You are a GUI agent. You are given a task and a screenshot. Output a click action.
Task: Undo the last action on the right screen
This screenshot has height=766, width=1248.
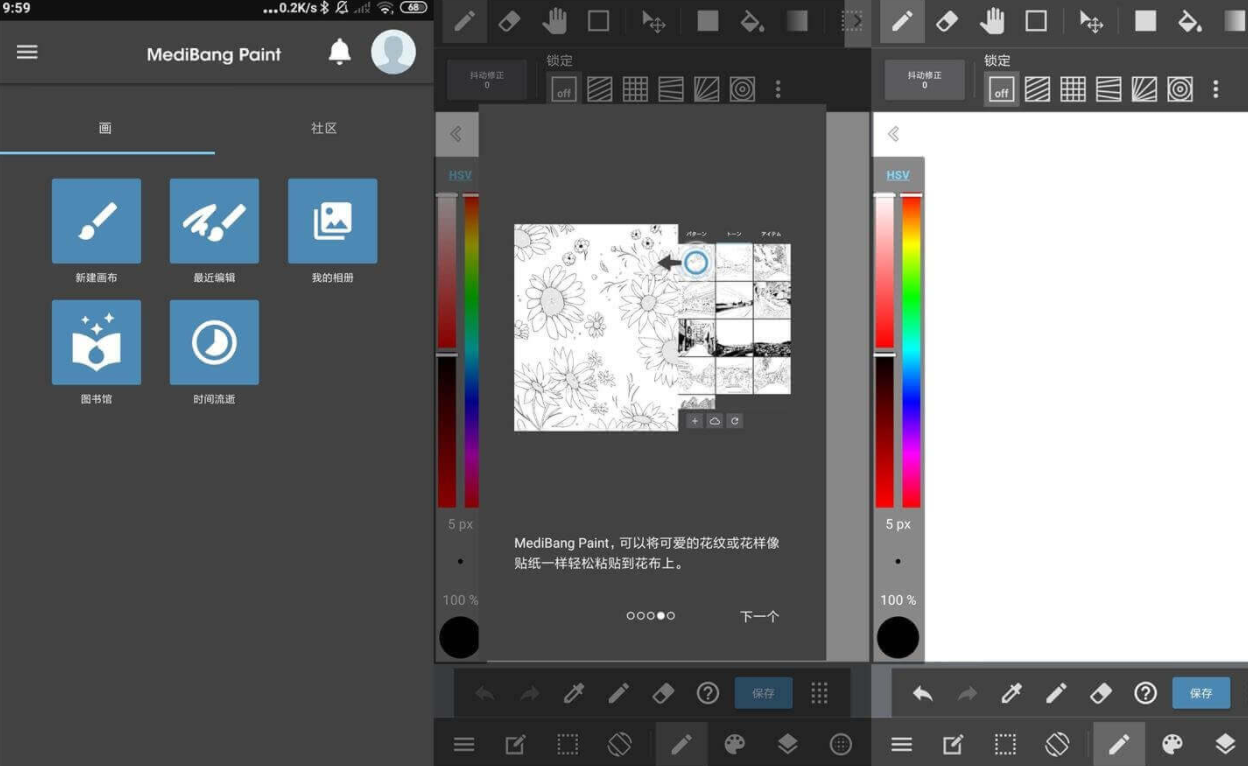923,693
